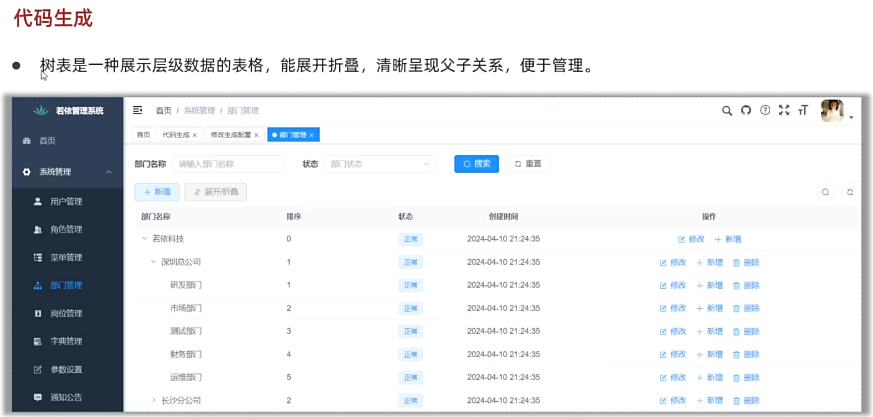Collapse the 深圳总公司 tree row
The height and width of the screenshot is (417, 873).
(x=153, y=262)
